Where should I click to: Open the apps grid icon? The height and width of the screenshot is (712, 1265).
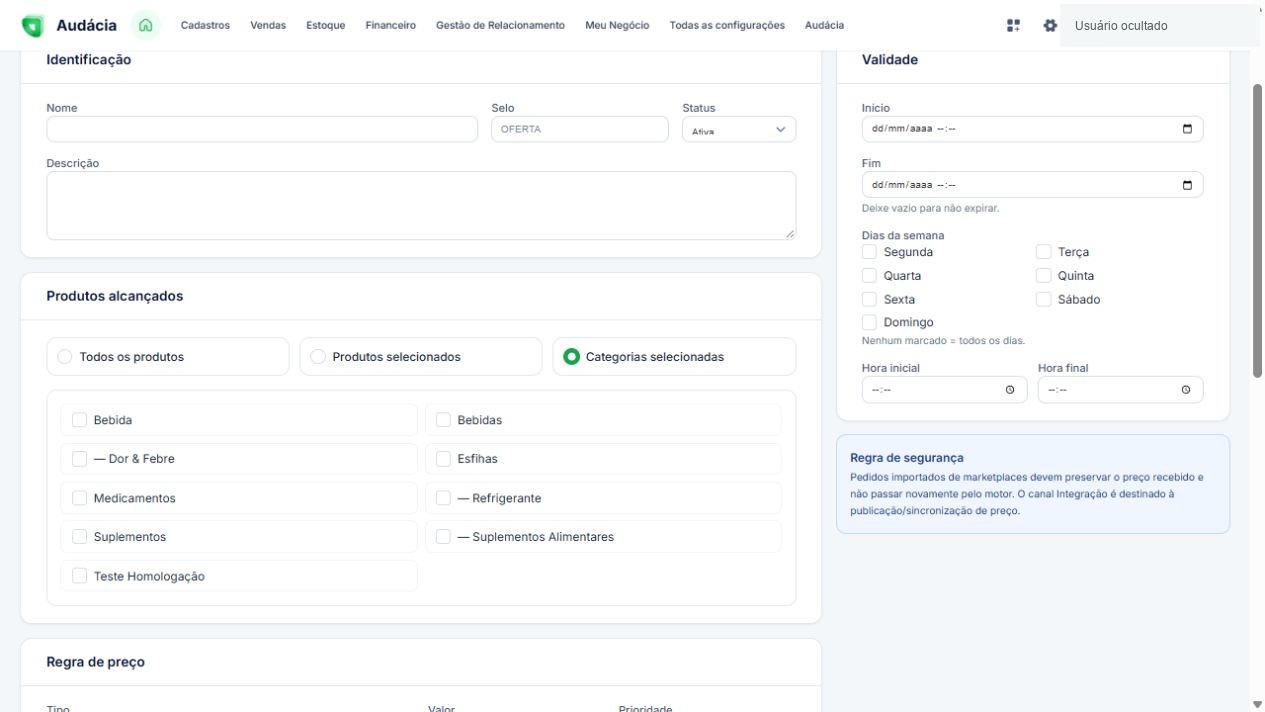point(1014,26)
